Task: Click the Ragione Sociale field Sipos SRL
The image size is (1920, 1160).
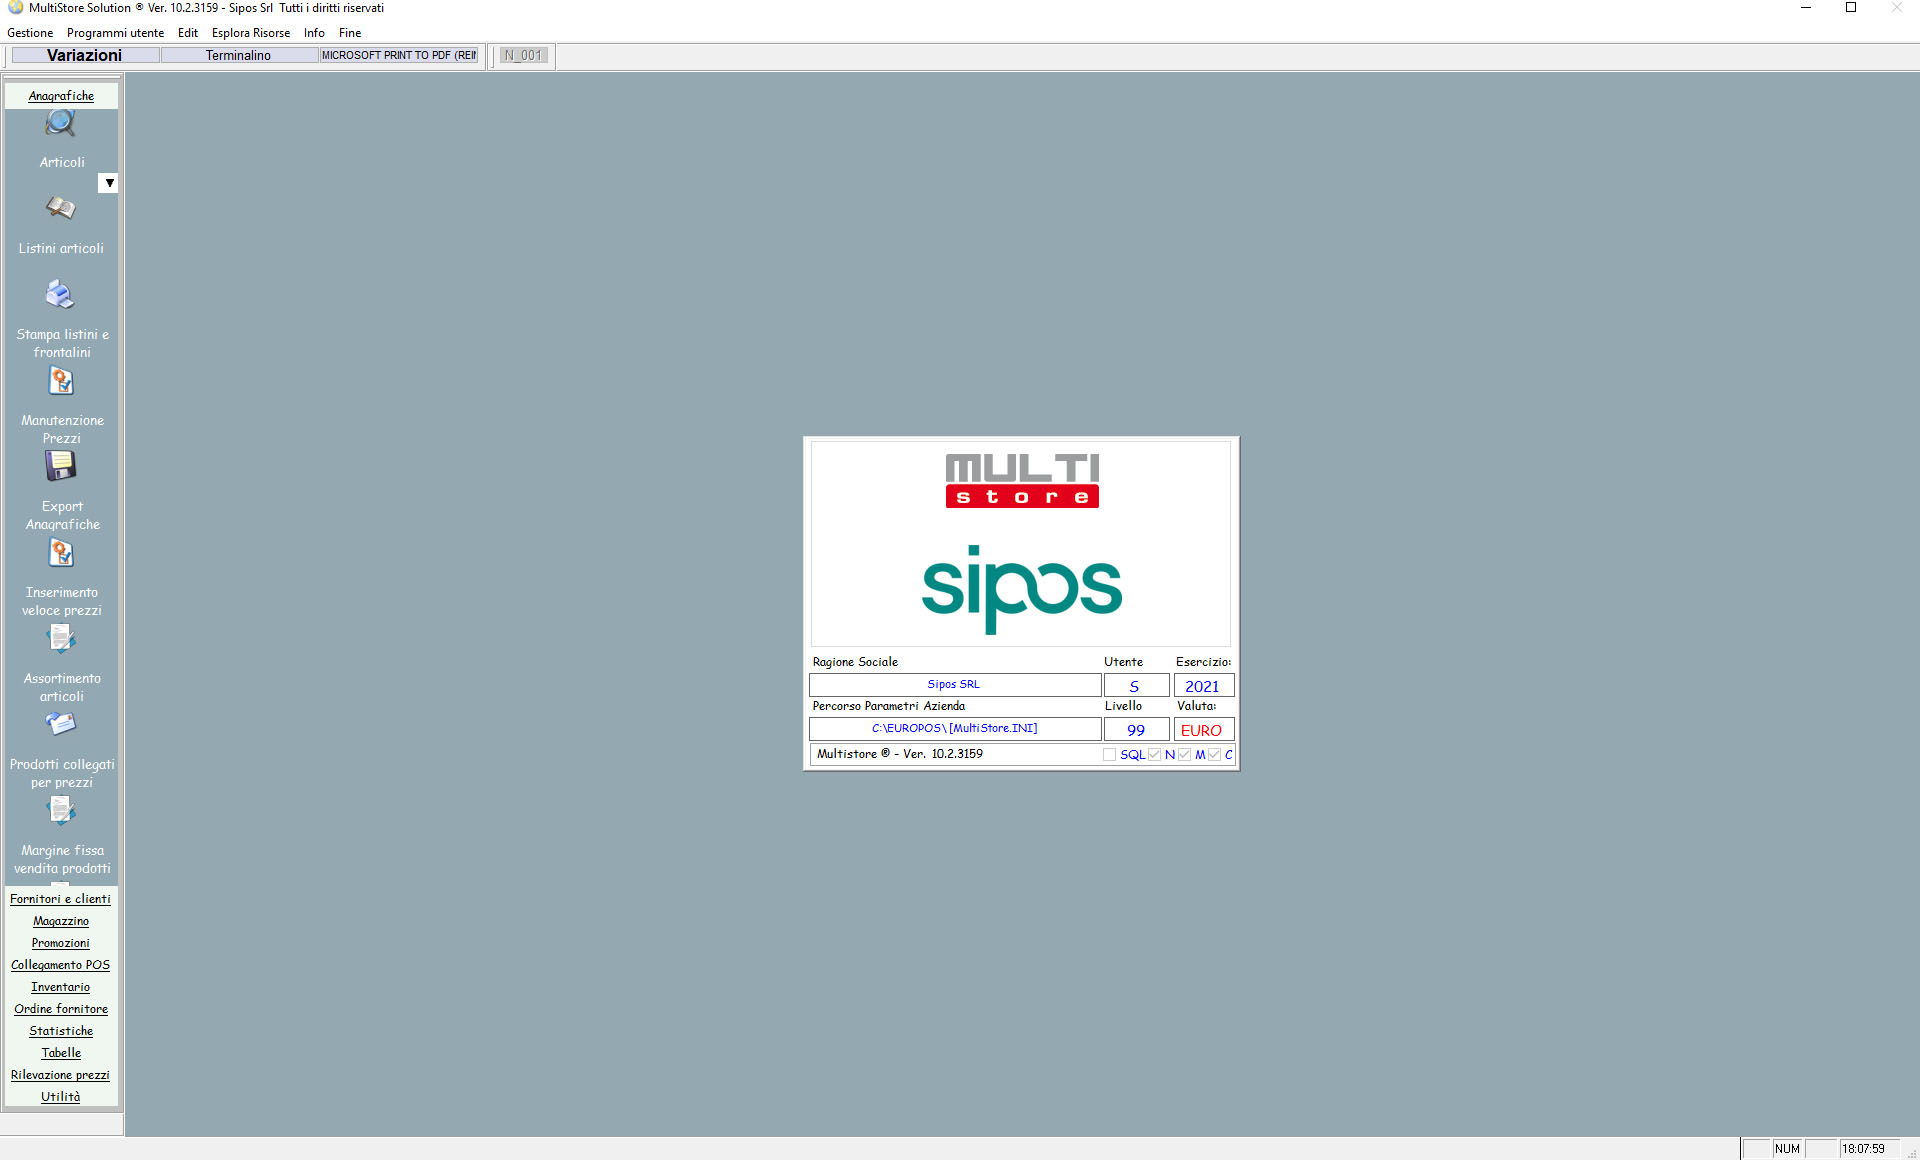Action: (955, 685)
